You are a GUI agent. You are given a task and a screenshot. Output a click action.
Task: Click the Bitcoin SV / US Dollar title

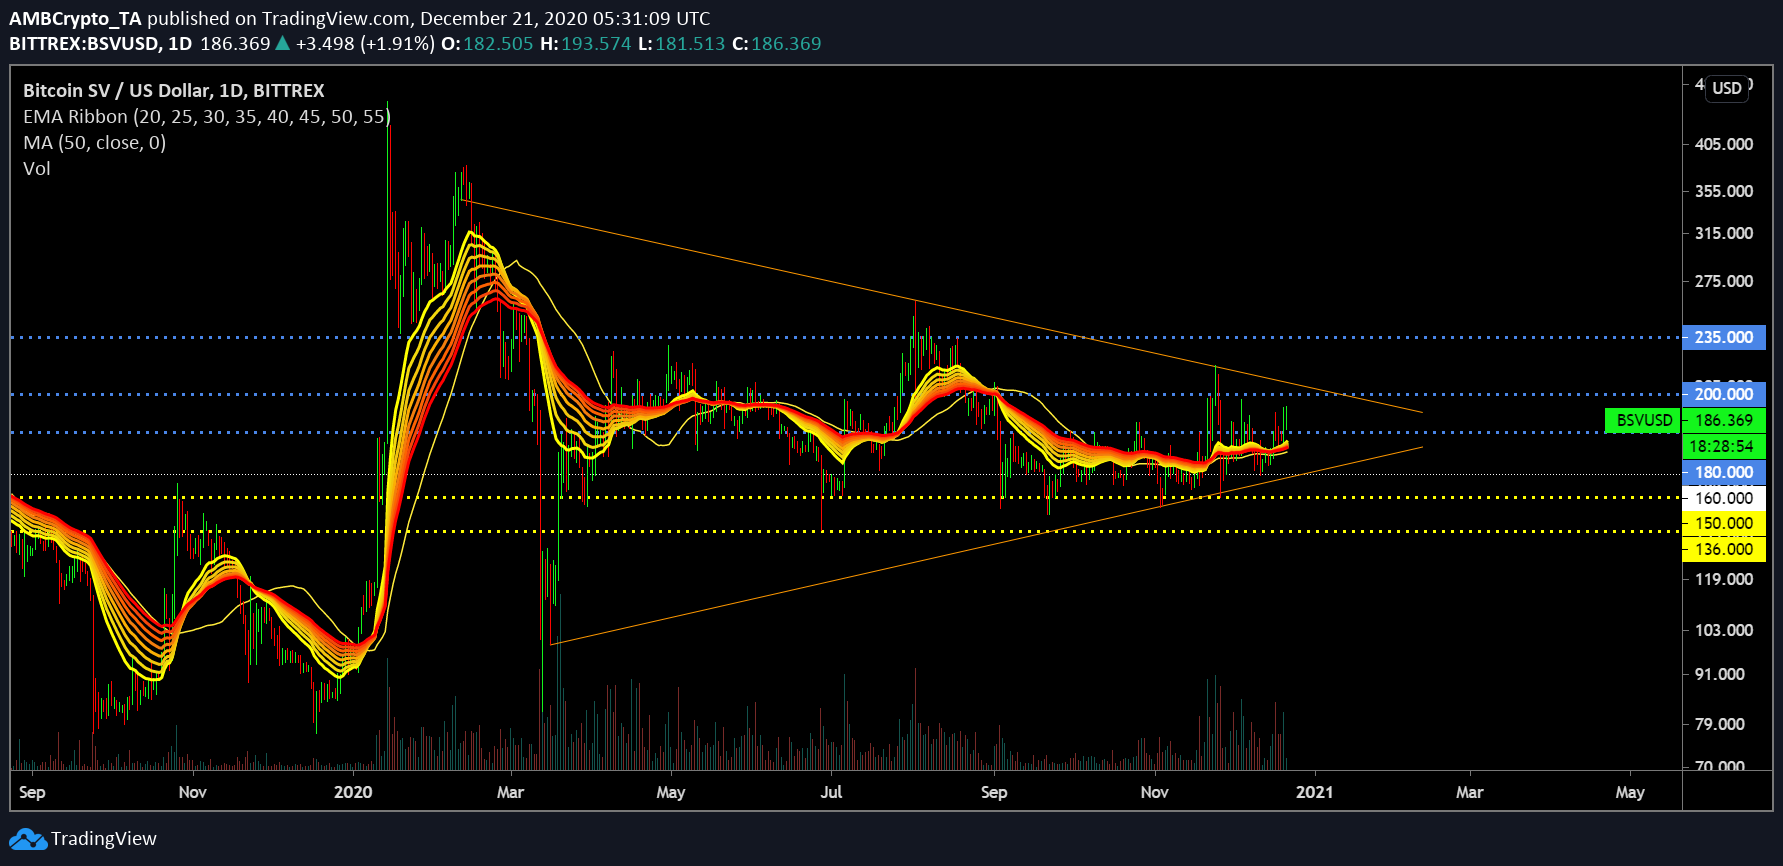(x=174, y=90)
